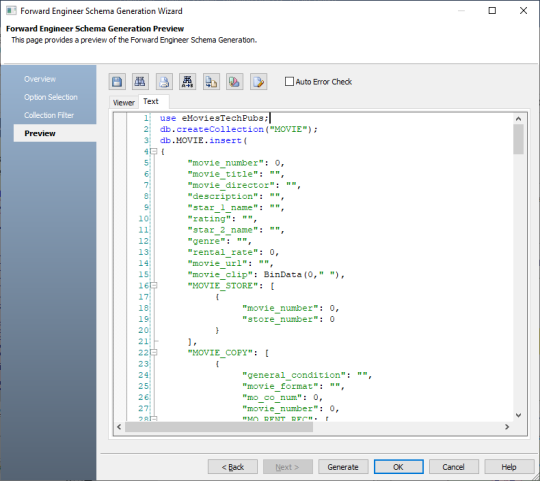Viewport: 540px width, 481px height.
Task: Confirm with the OK button
Action: click(398, 467)
